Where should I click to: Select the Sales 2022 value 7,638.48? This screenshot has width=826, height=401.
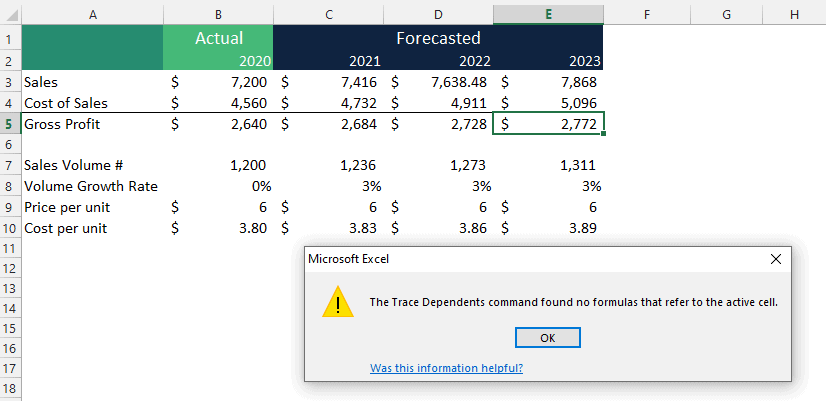tap(438, 82)
